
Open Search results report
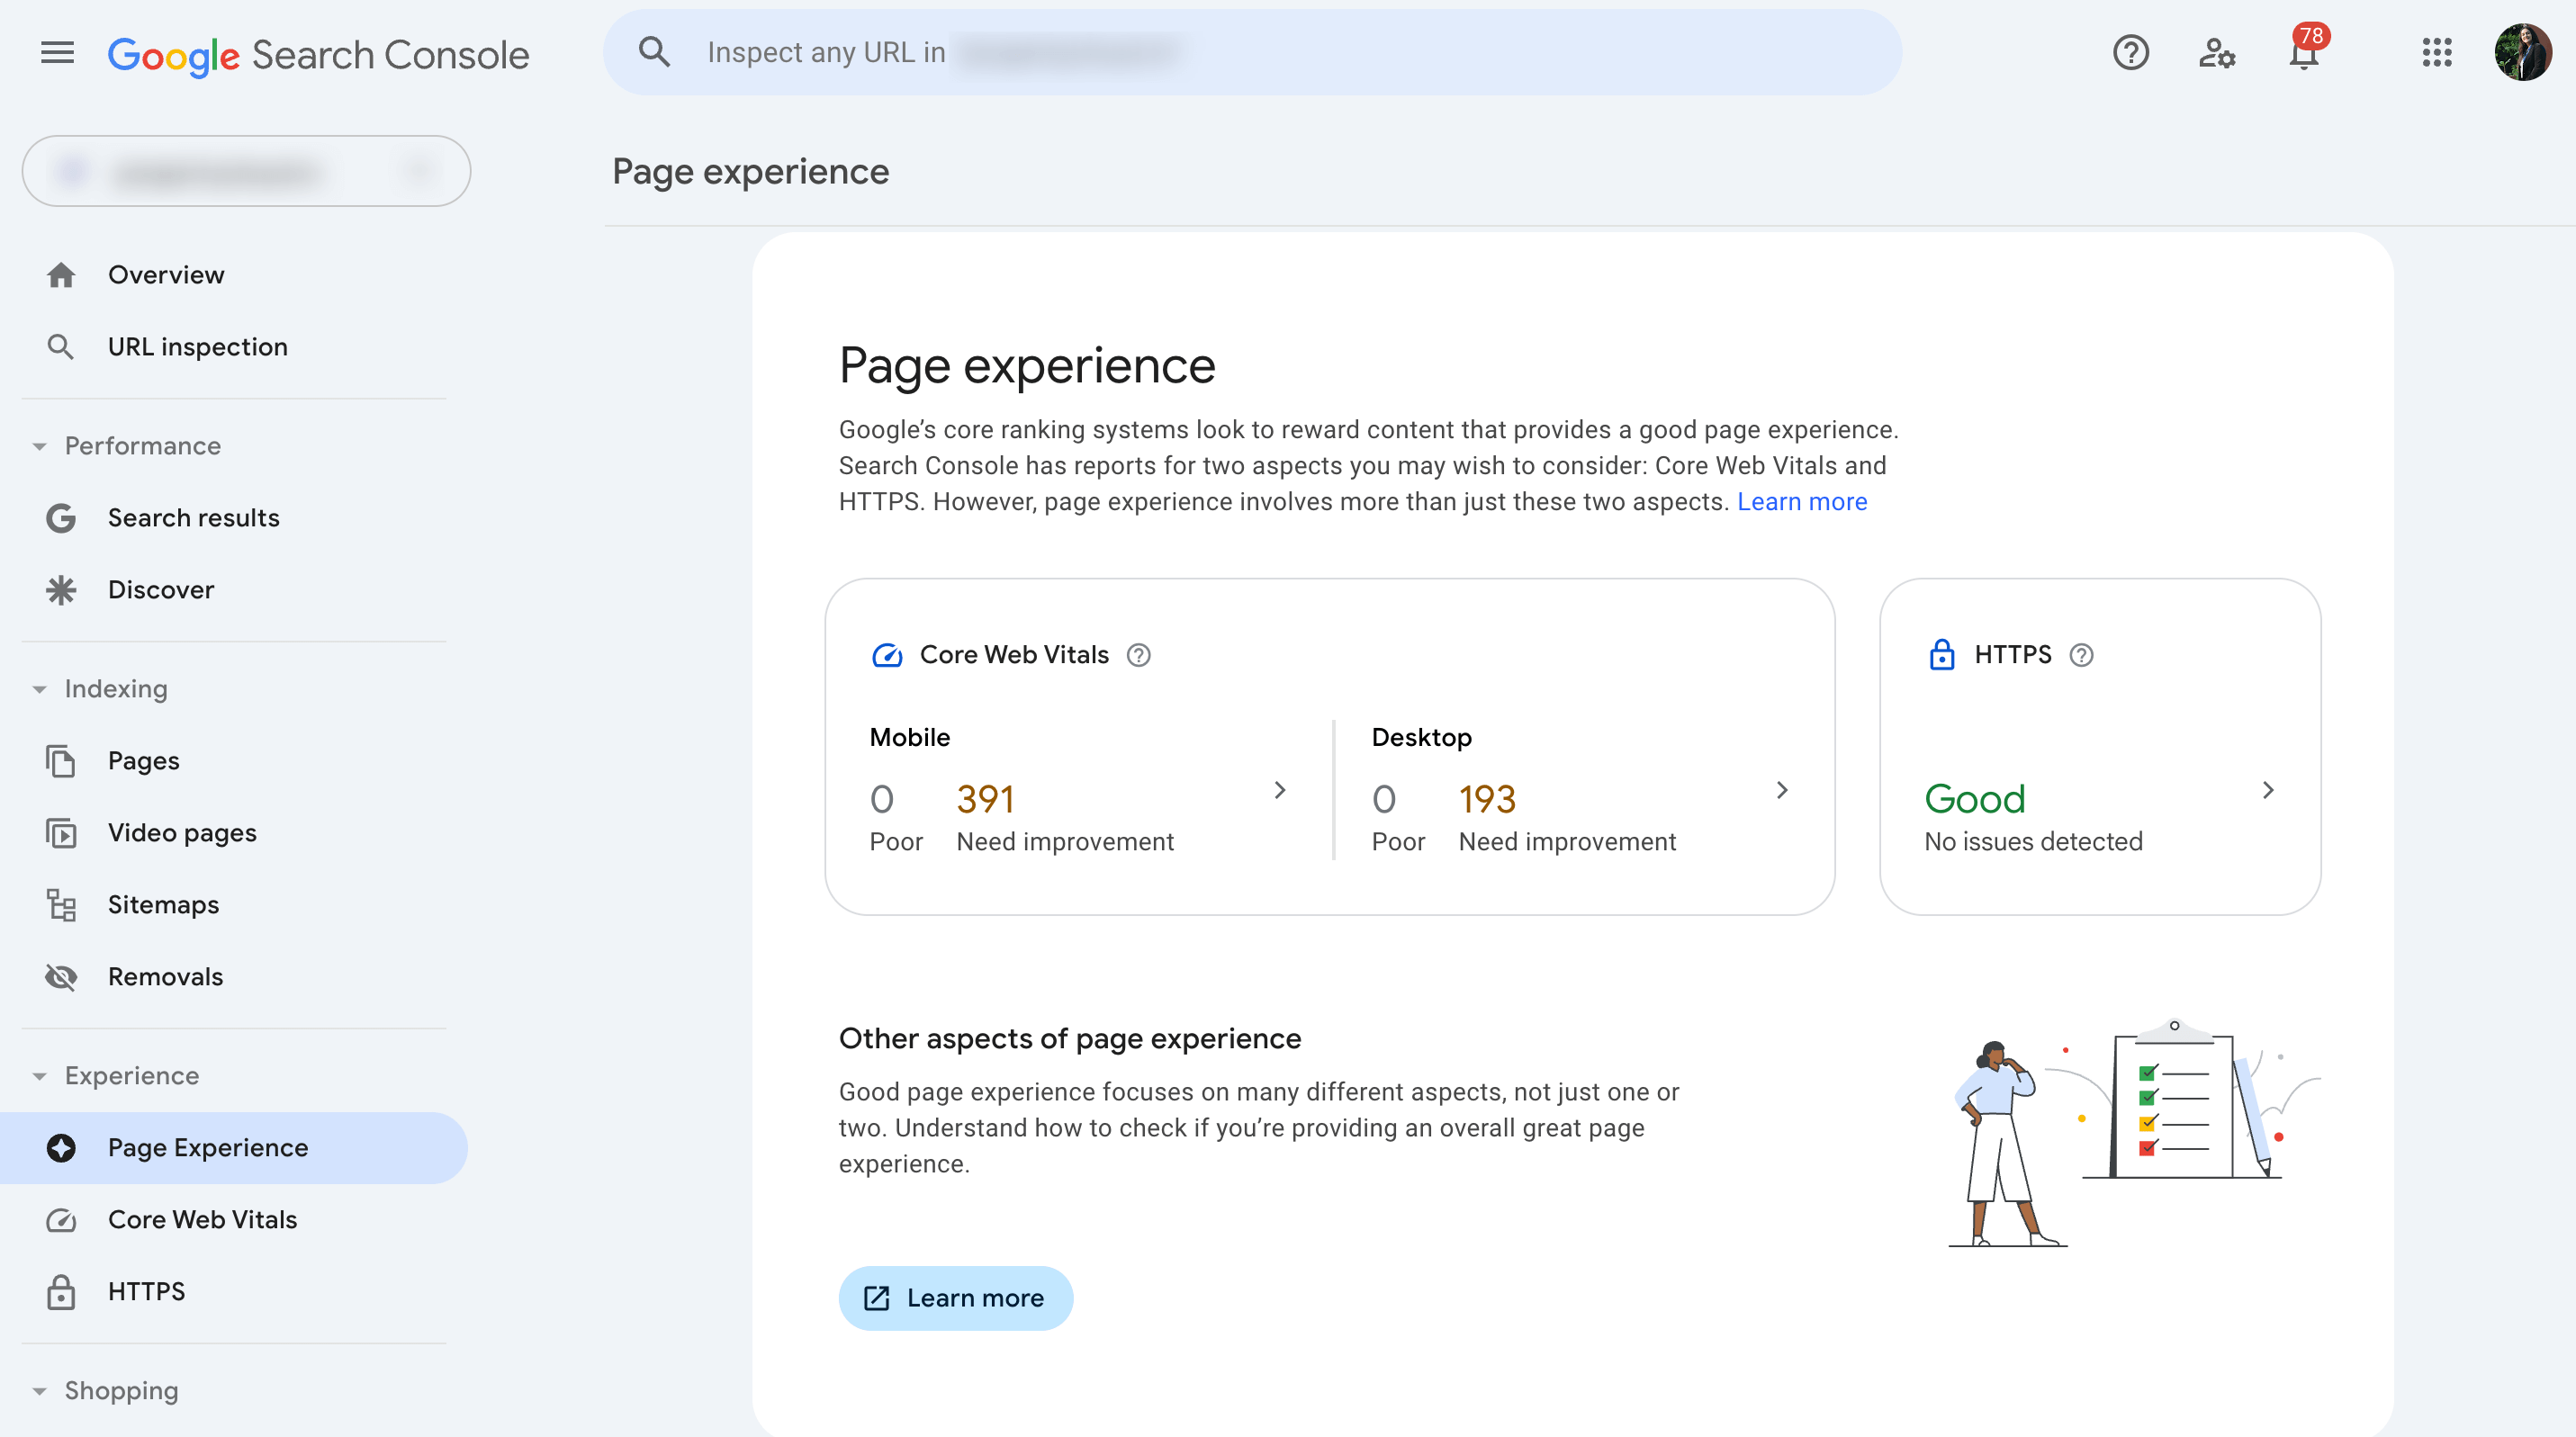[234, 518]
